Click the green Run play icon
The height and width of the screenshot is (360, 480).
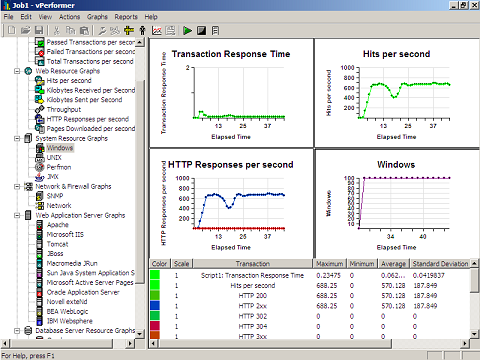click(x=187, y=31)
